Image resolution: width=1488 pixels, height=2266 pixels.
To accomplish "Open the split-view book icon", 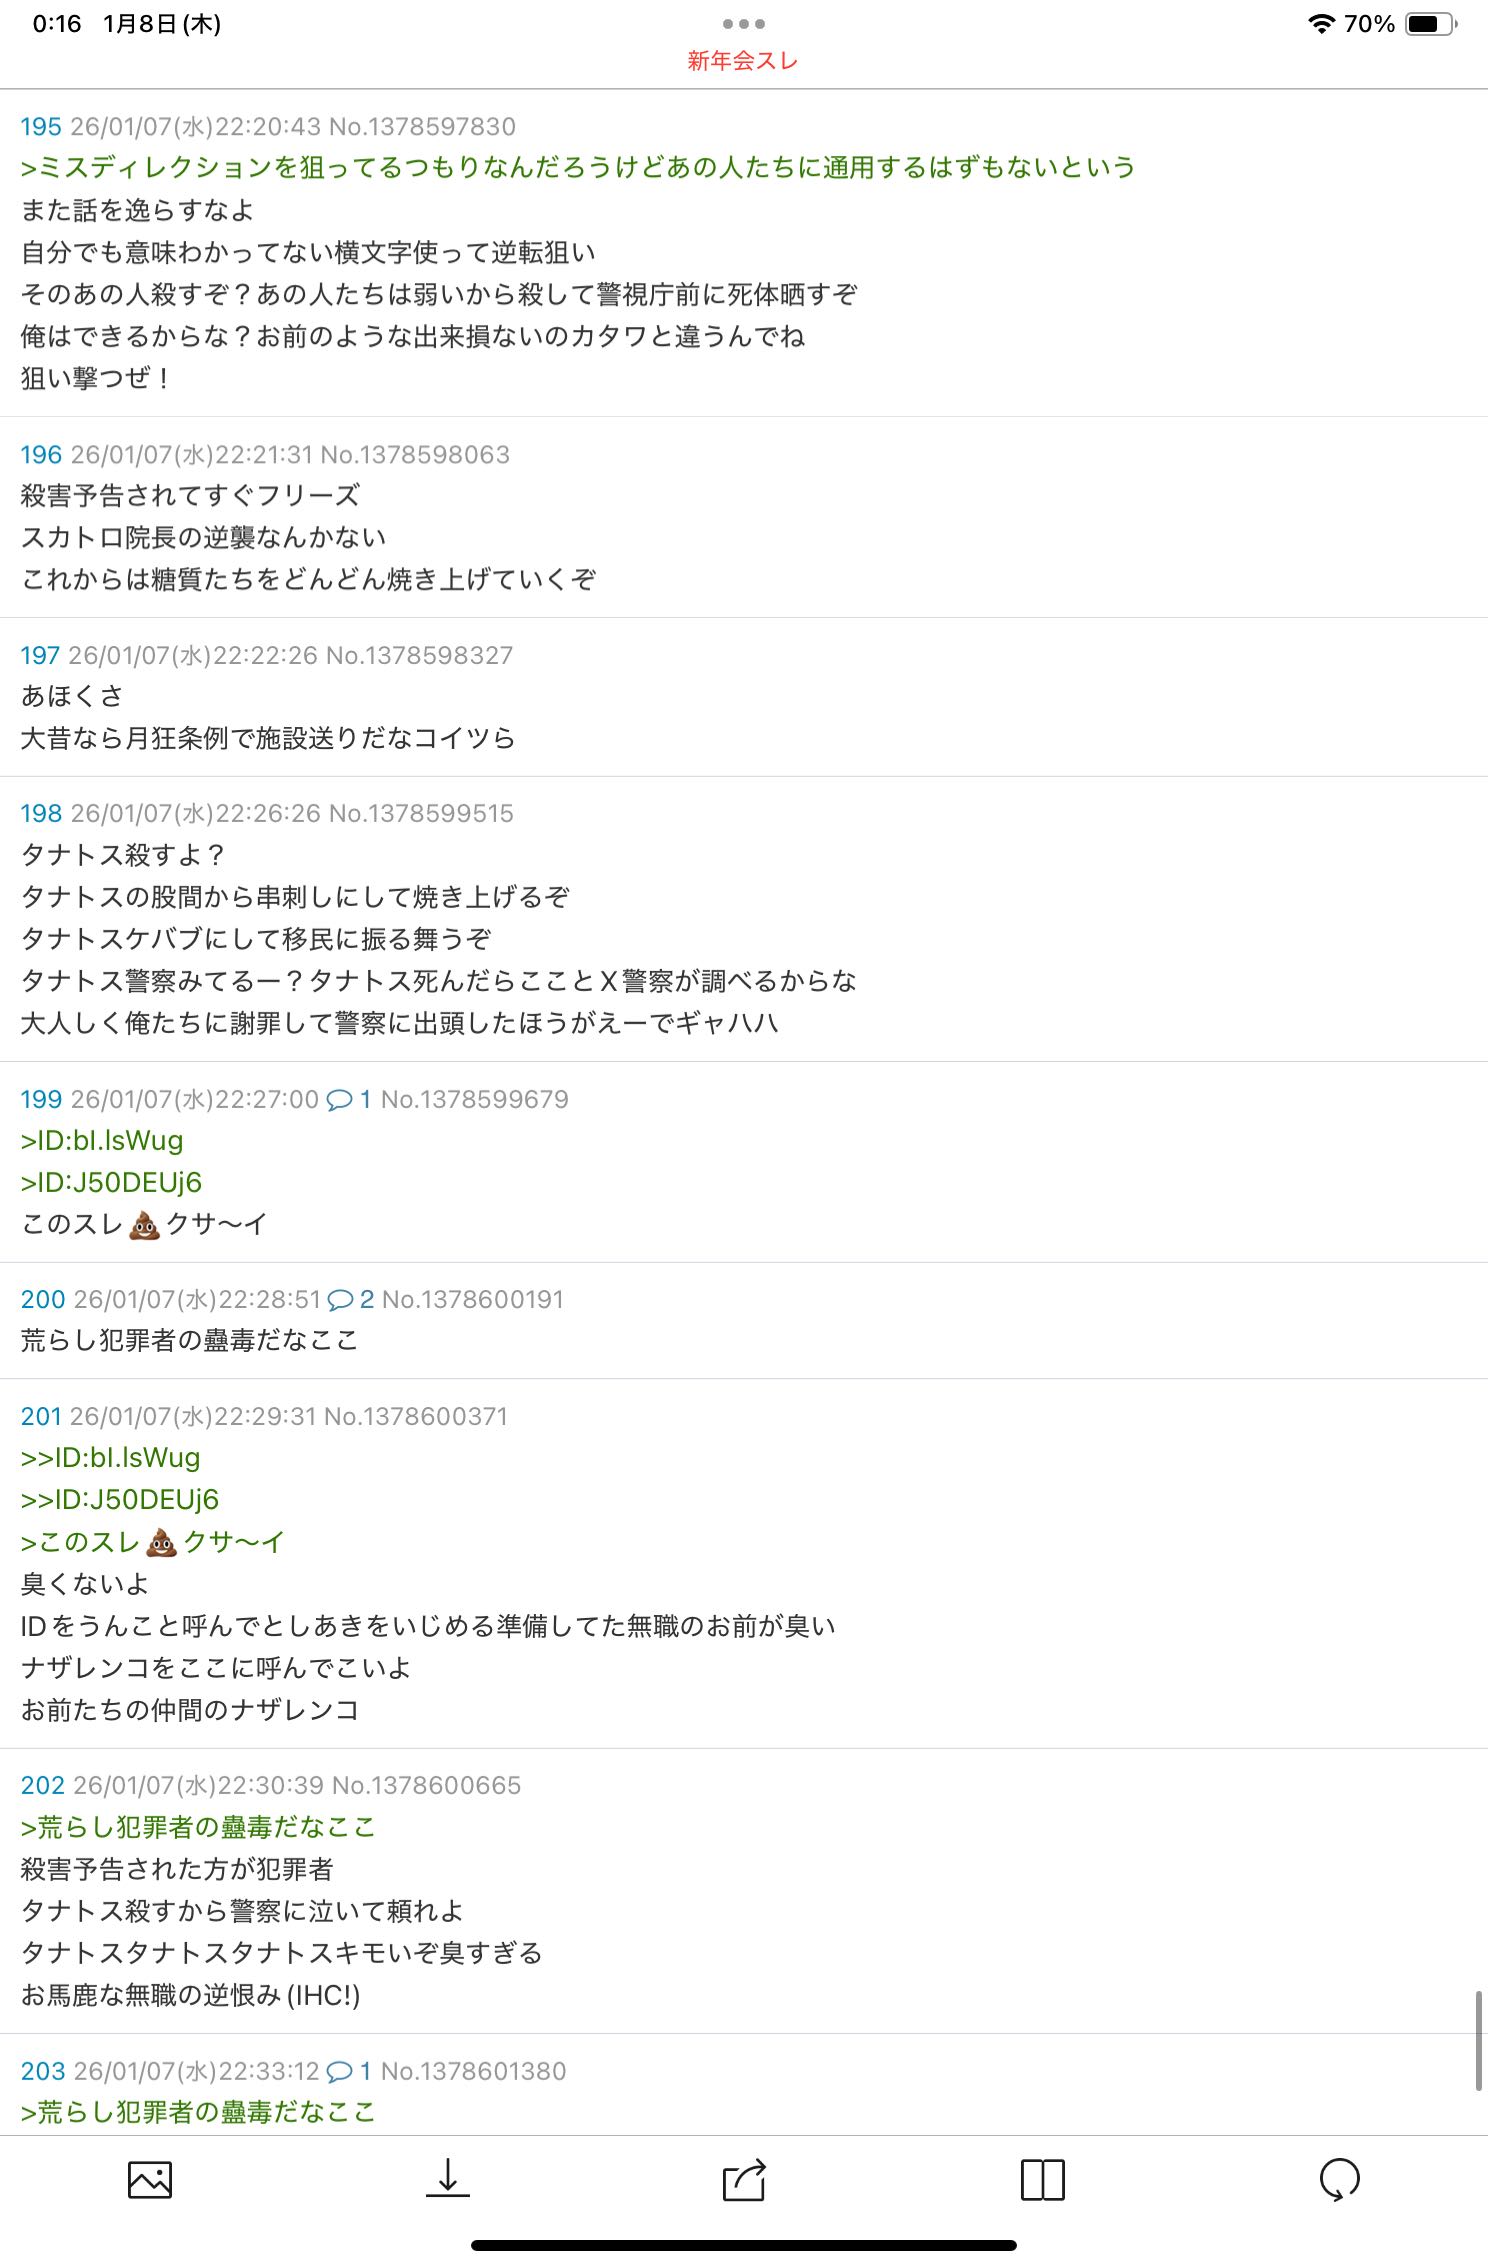I will coord(1042,2180).
